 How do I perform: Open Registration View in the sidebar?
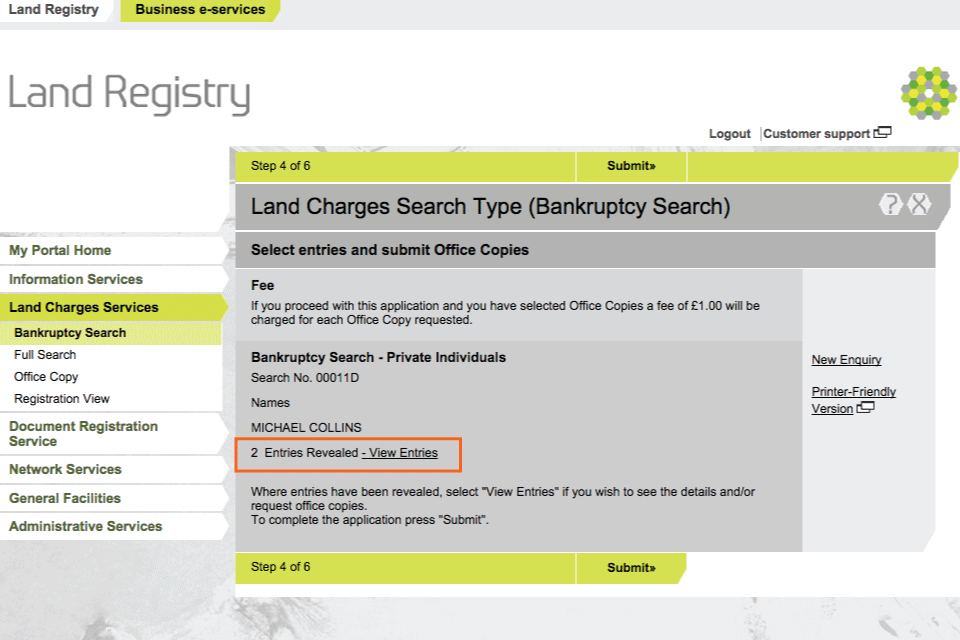point(62,399)
